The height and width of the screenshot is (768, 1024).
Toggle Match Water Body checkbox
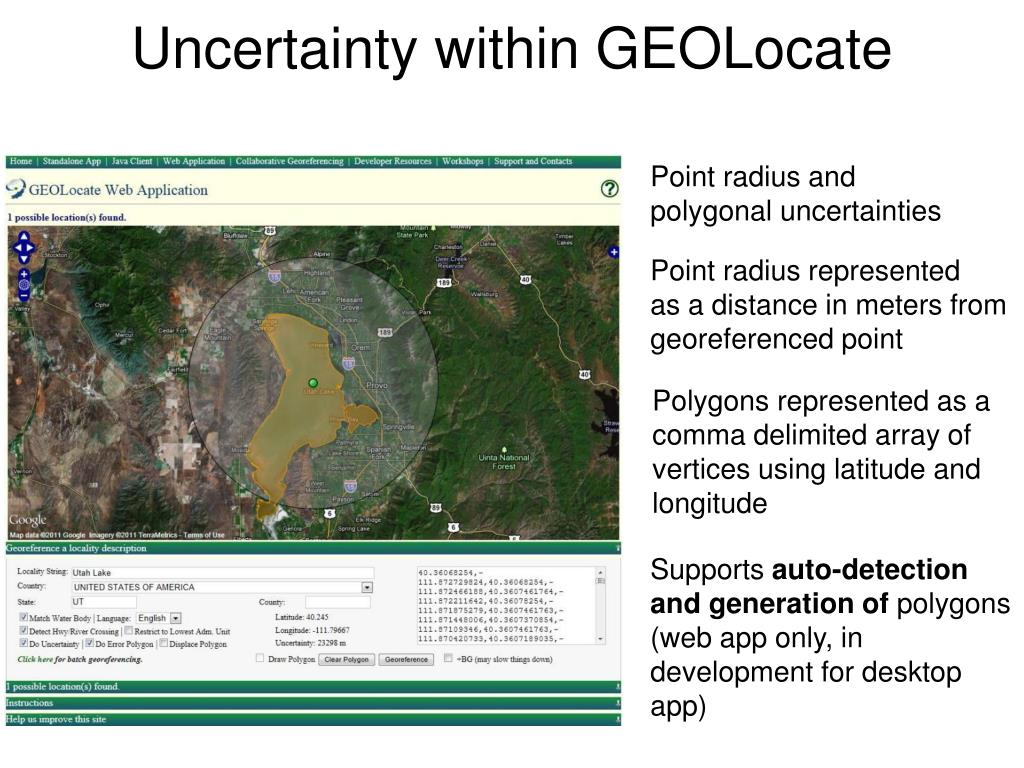(24, 617)
